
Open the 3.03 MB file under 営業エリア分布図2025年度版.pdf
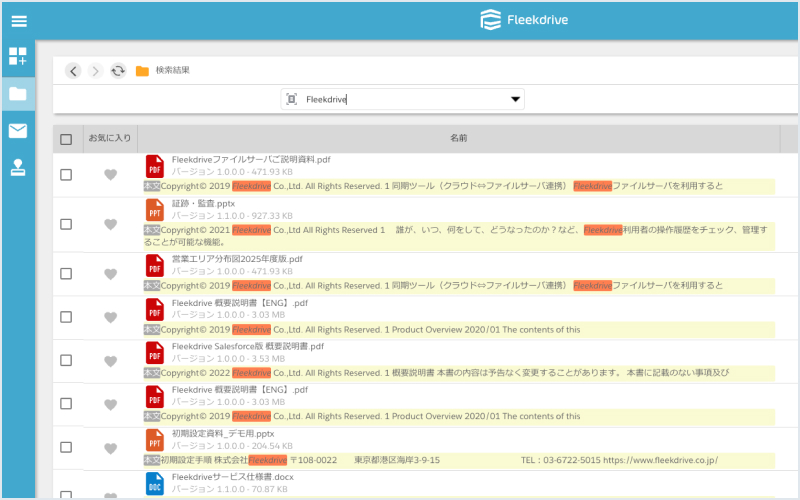click(x=240, y=303)
